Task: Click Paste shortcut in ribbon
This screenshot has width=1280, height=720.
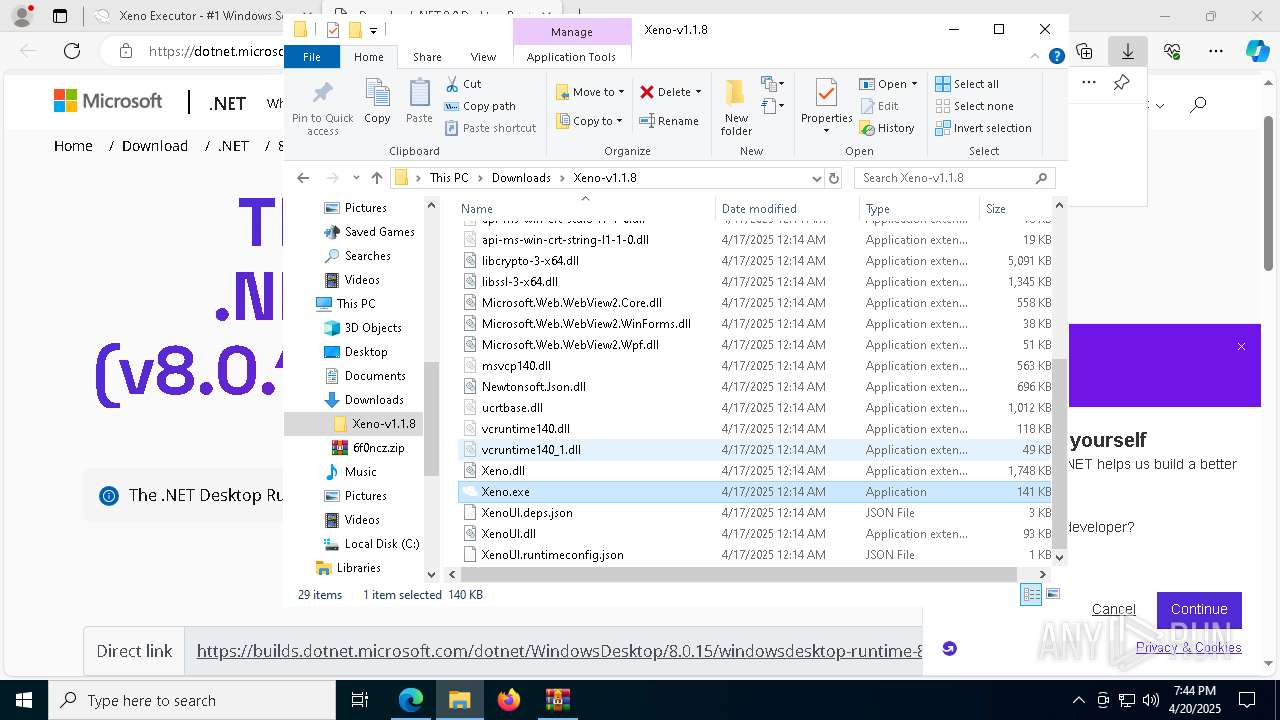Action: [490, 128]
